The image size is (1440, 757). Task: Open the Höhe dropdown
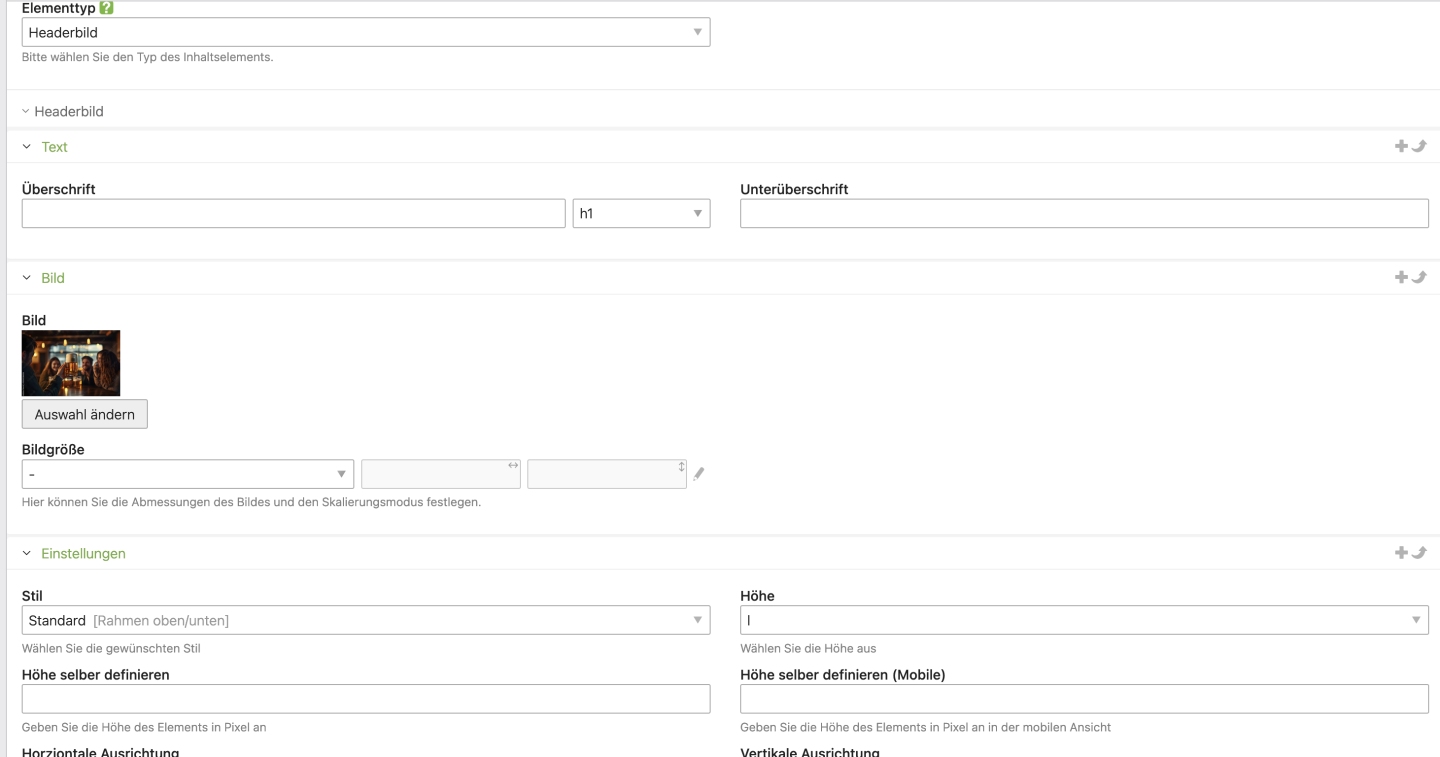click(1083, 621)
